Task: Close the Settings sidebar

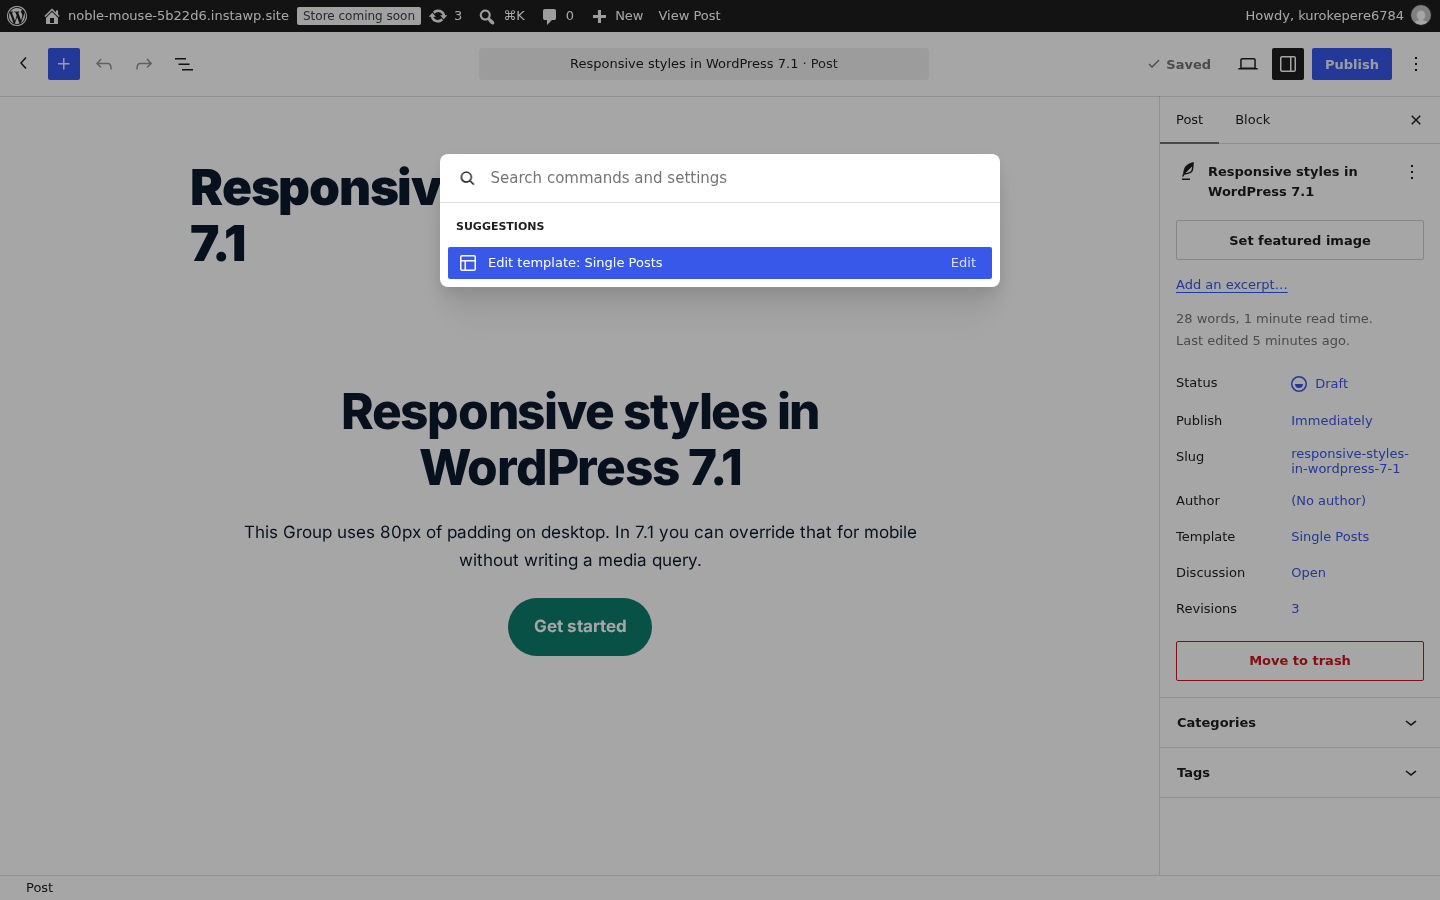Action: pyautogui.click(x=1416, y=120)
